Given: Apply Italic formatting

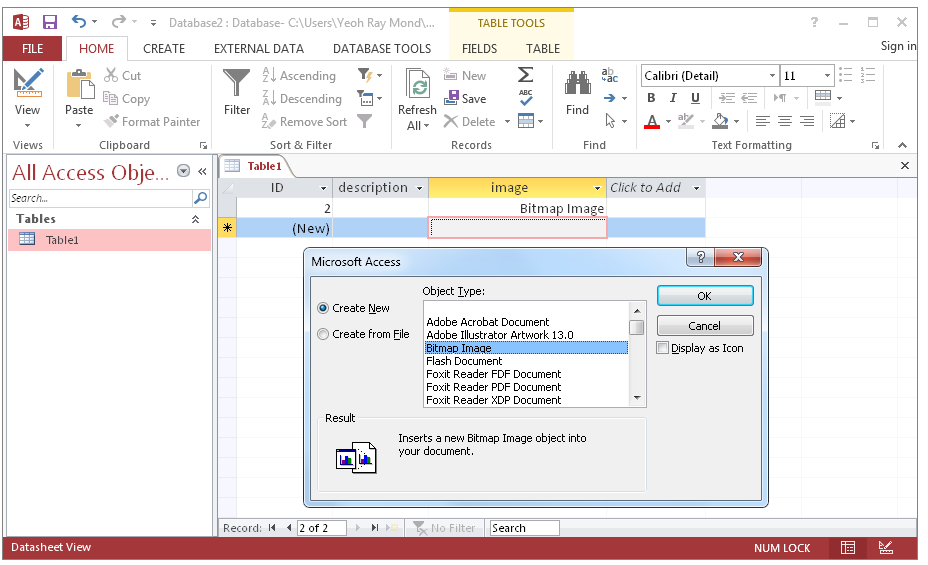Looking at the screenshot, I should click(673, 98).
